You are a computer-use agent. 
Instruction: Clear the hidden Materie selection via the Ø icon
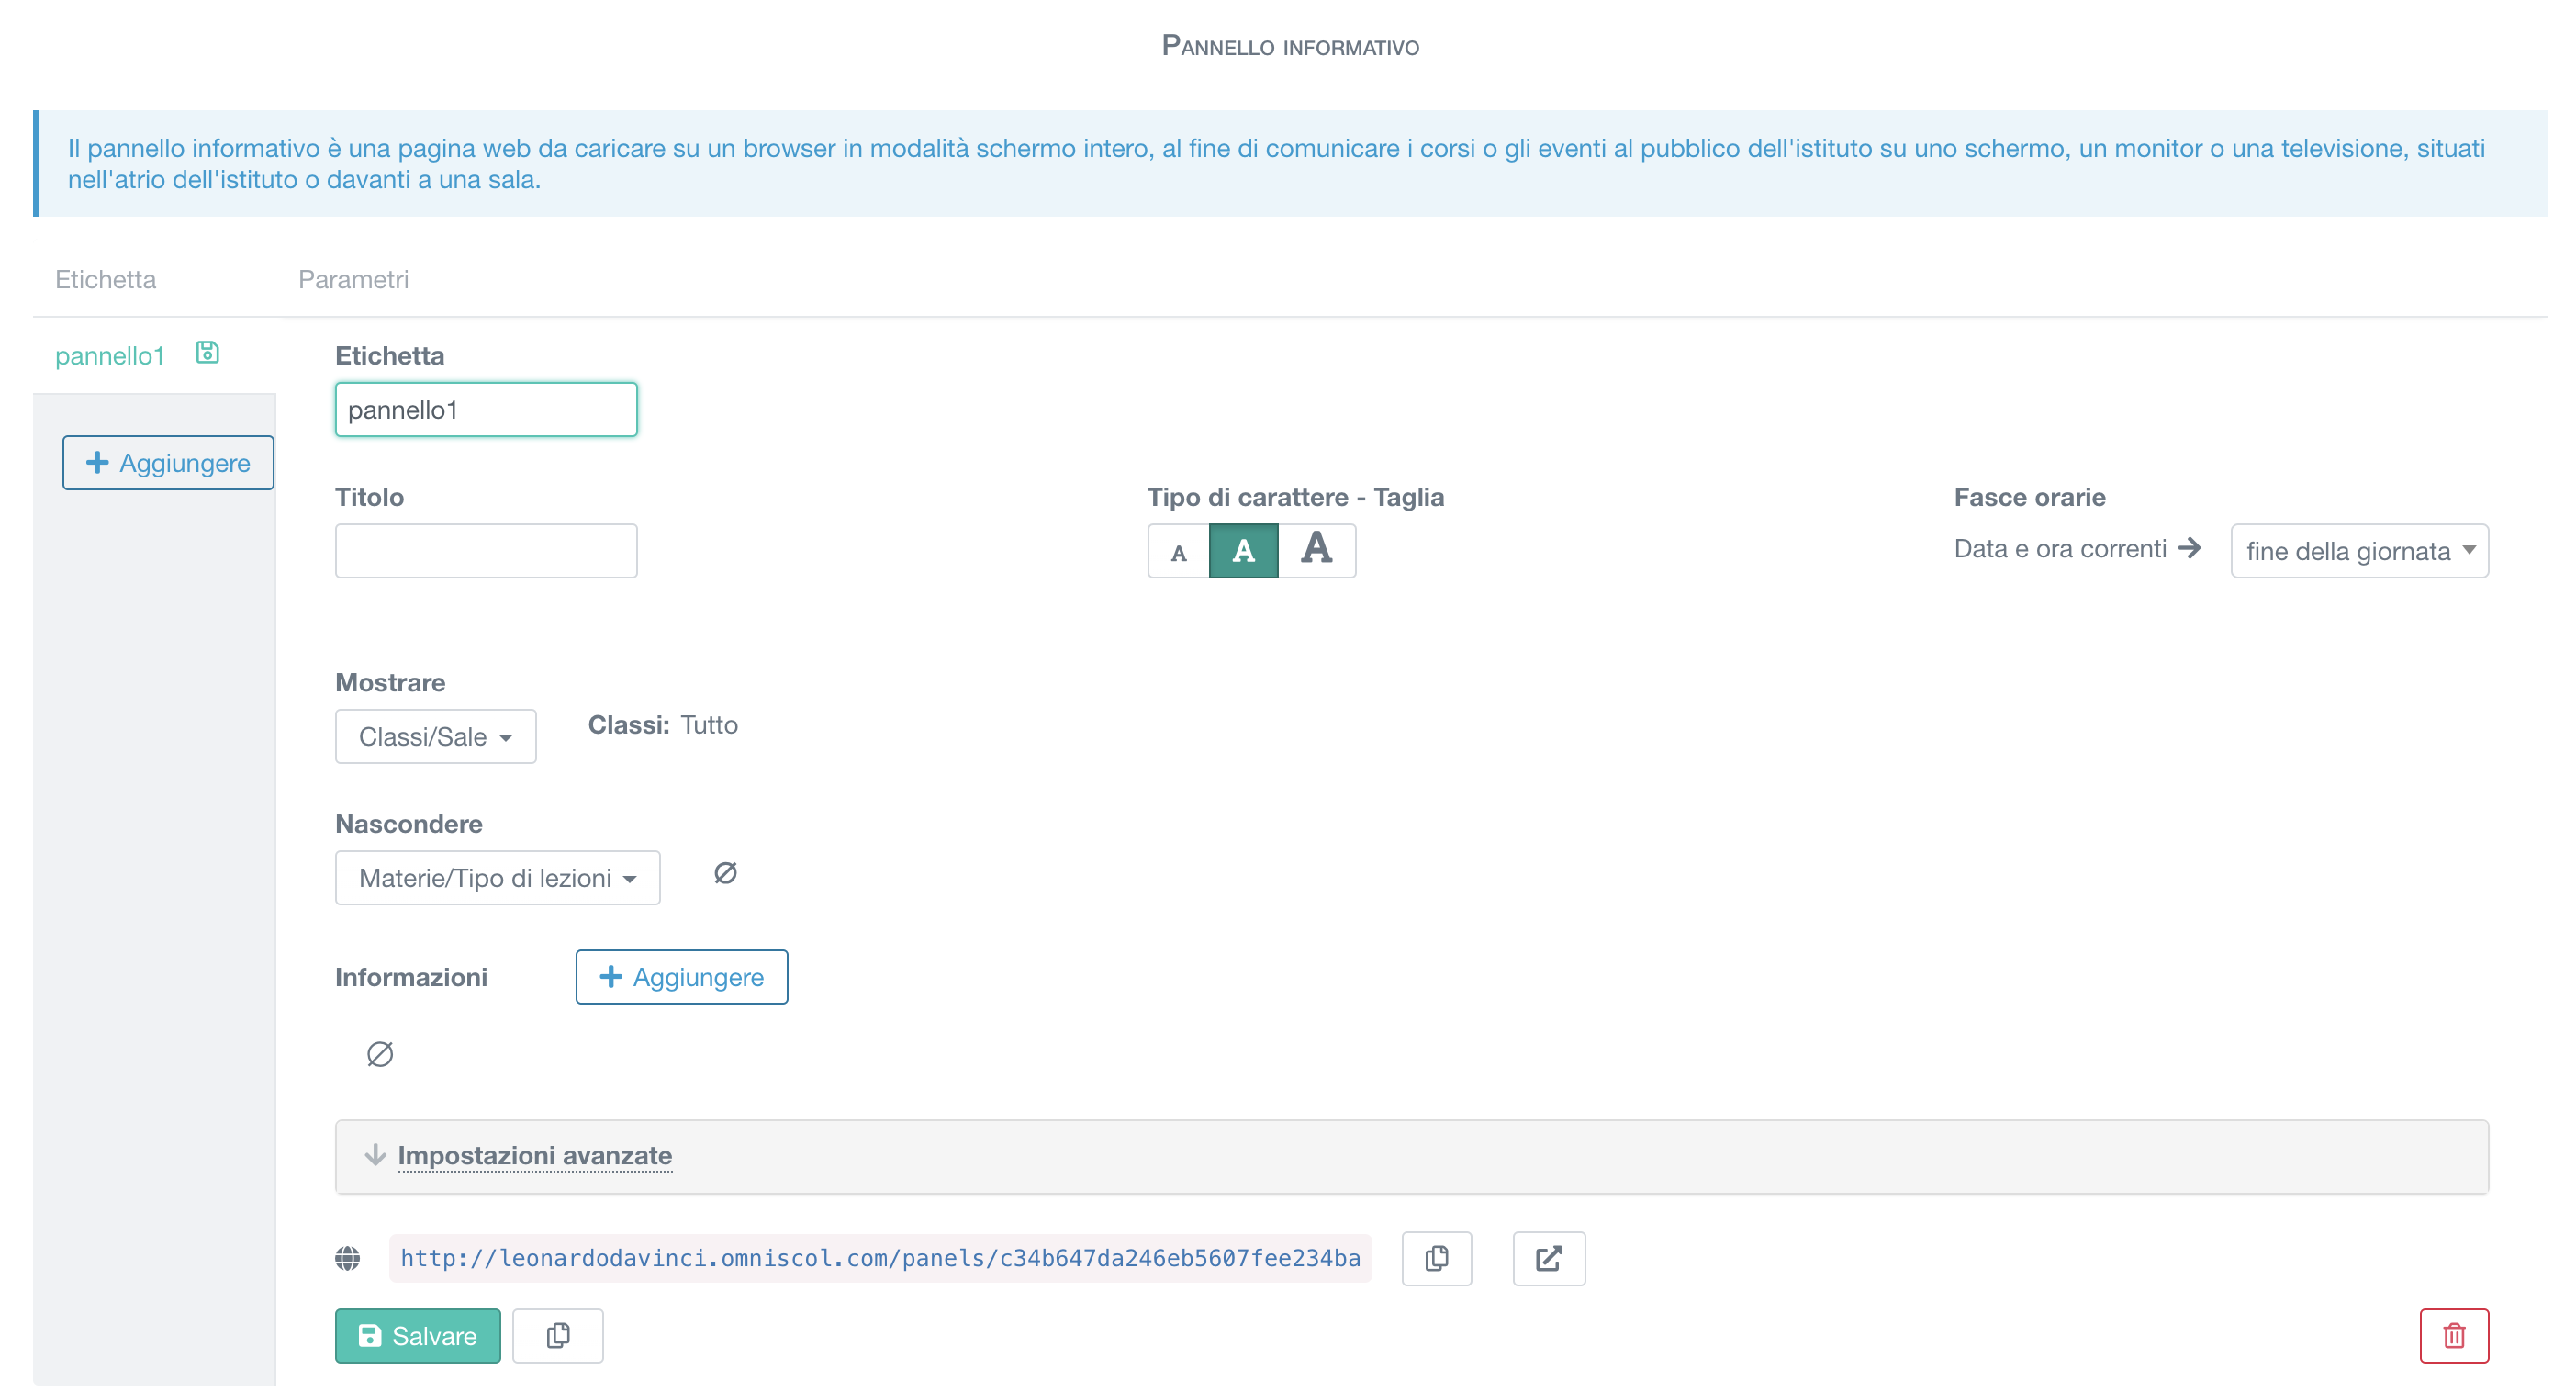tap(725, 873)
